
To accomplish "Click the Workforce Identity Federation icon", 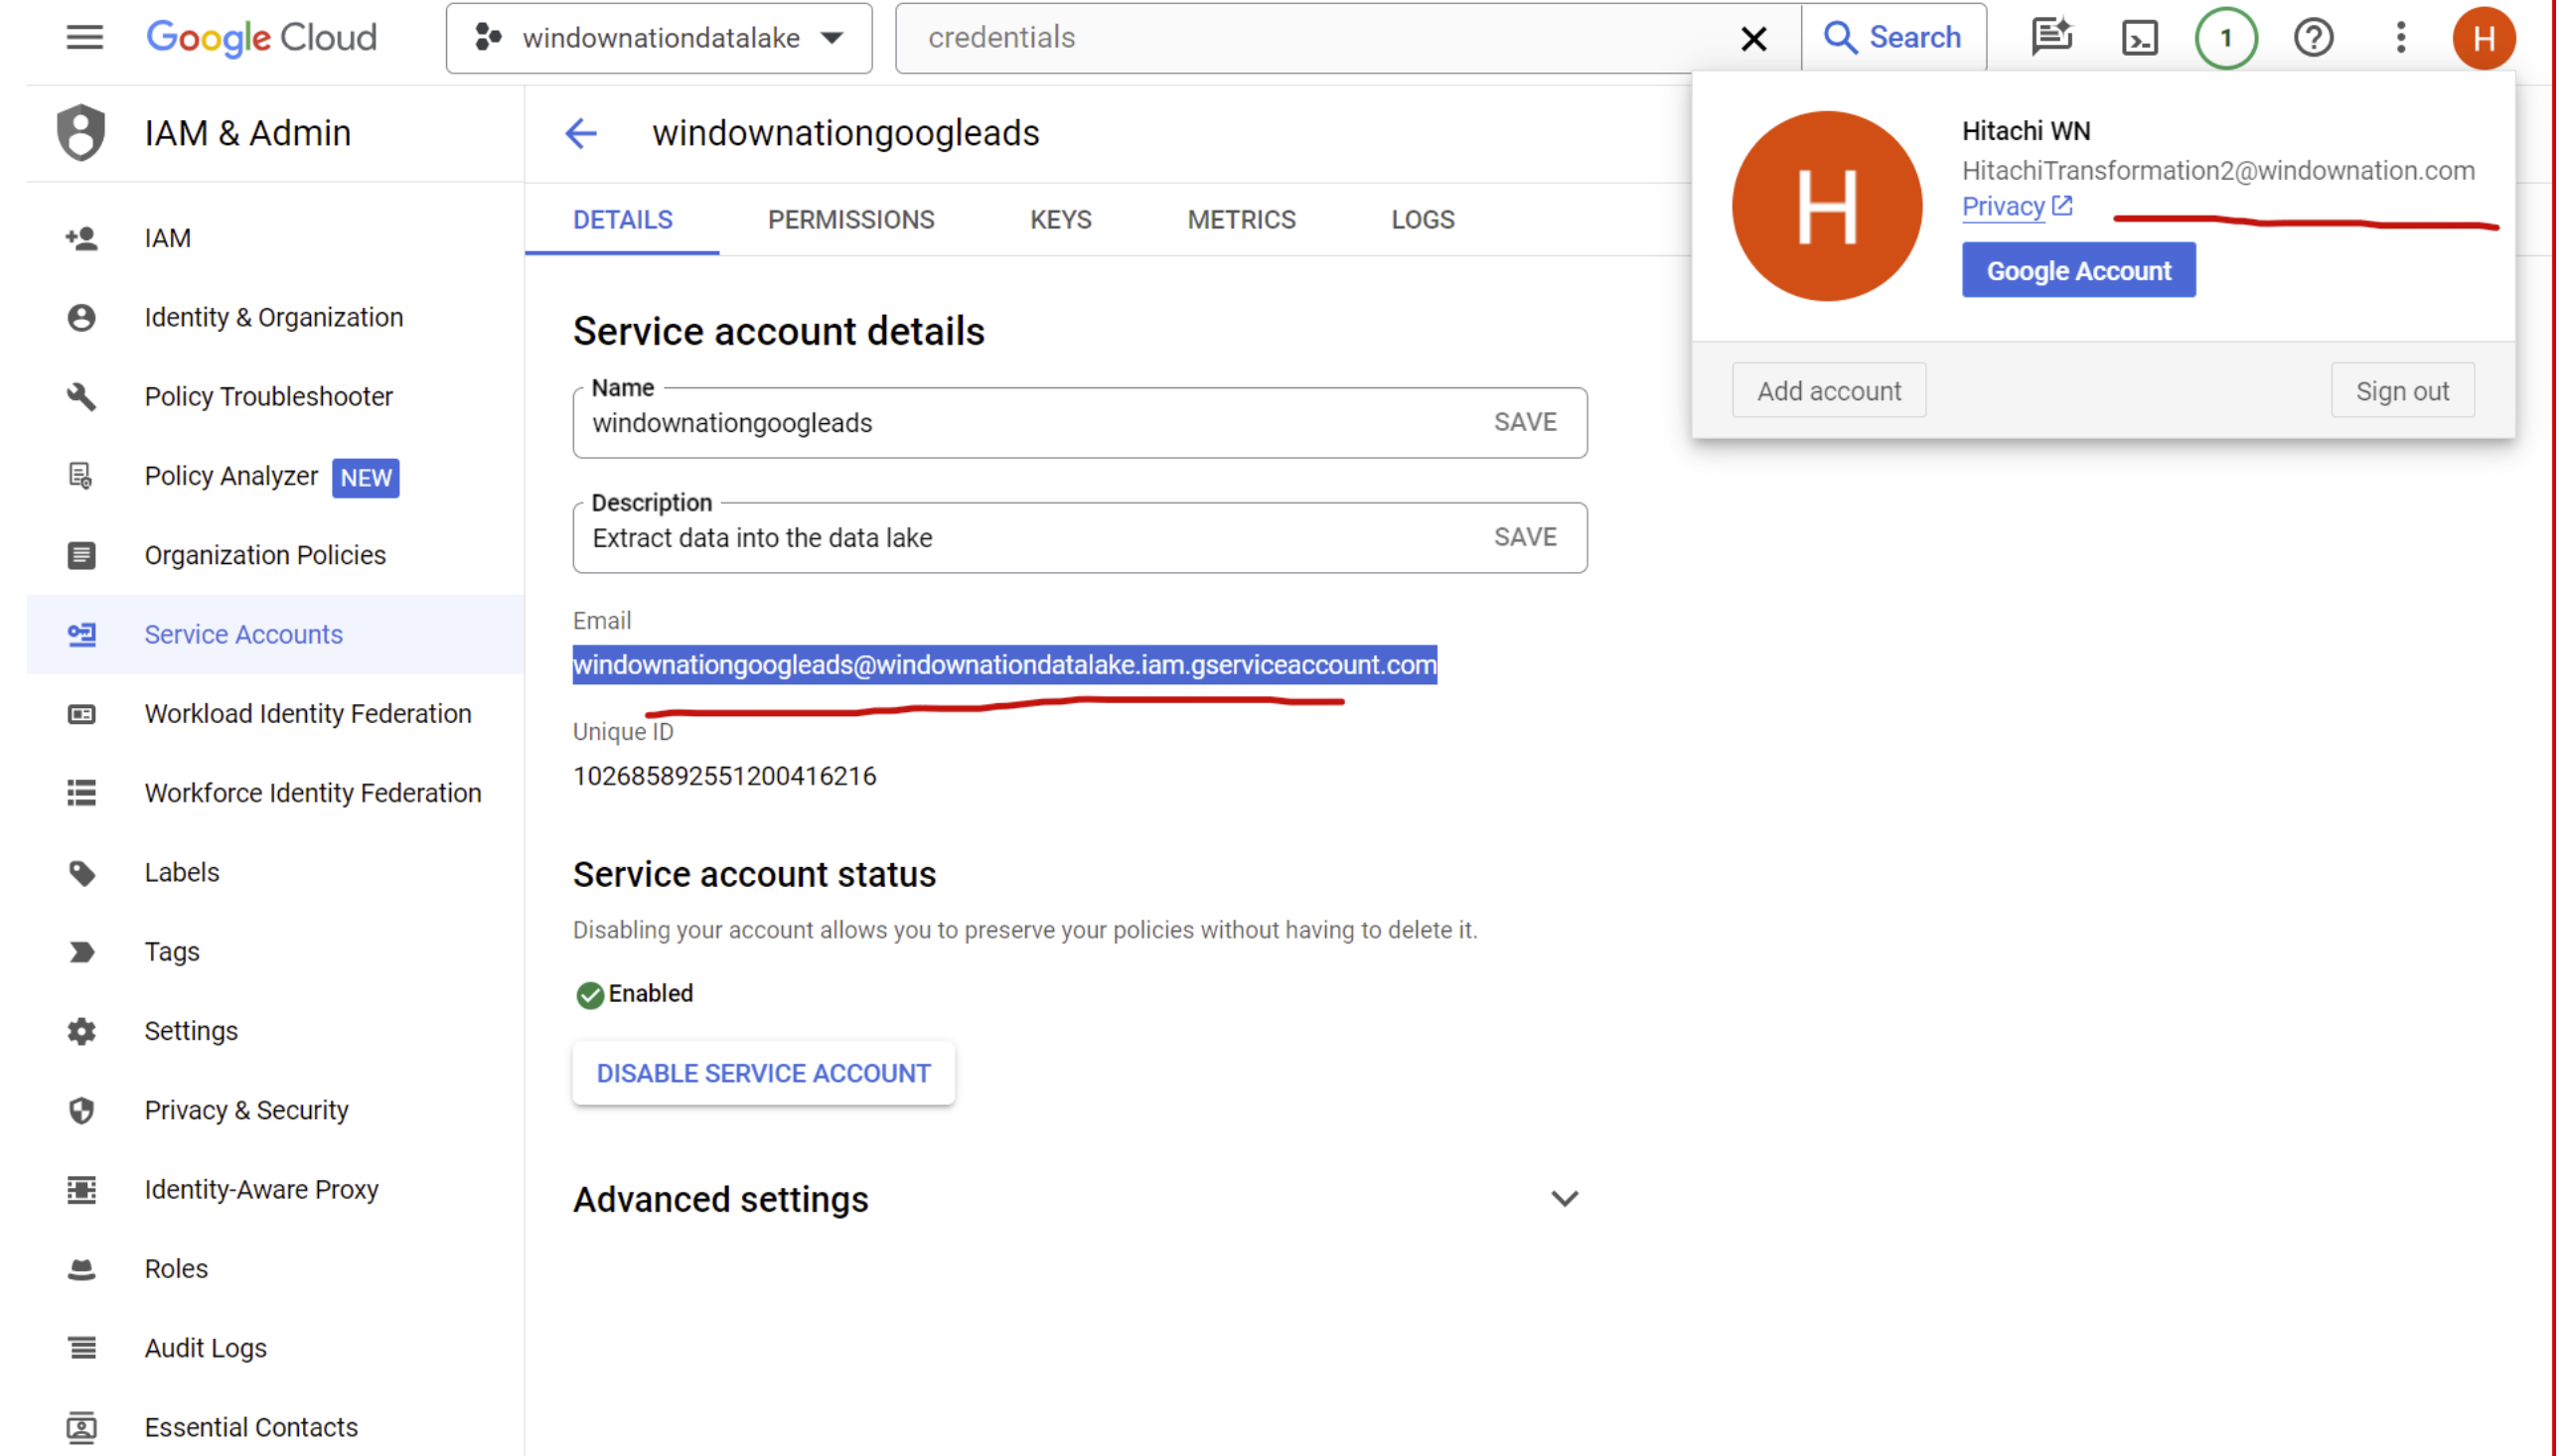I will (82, 793).
